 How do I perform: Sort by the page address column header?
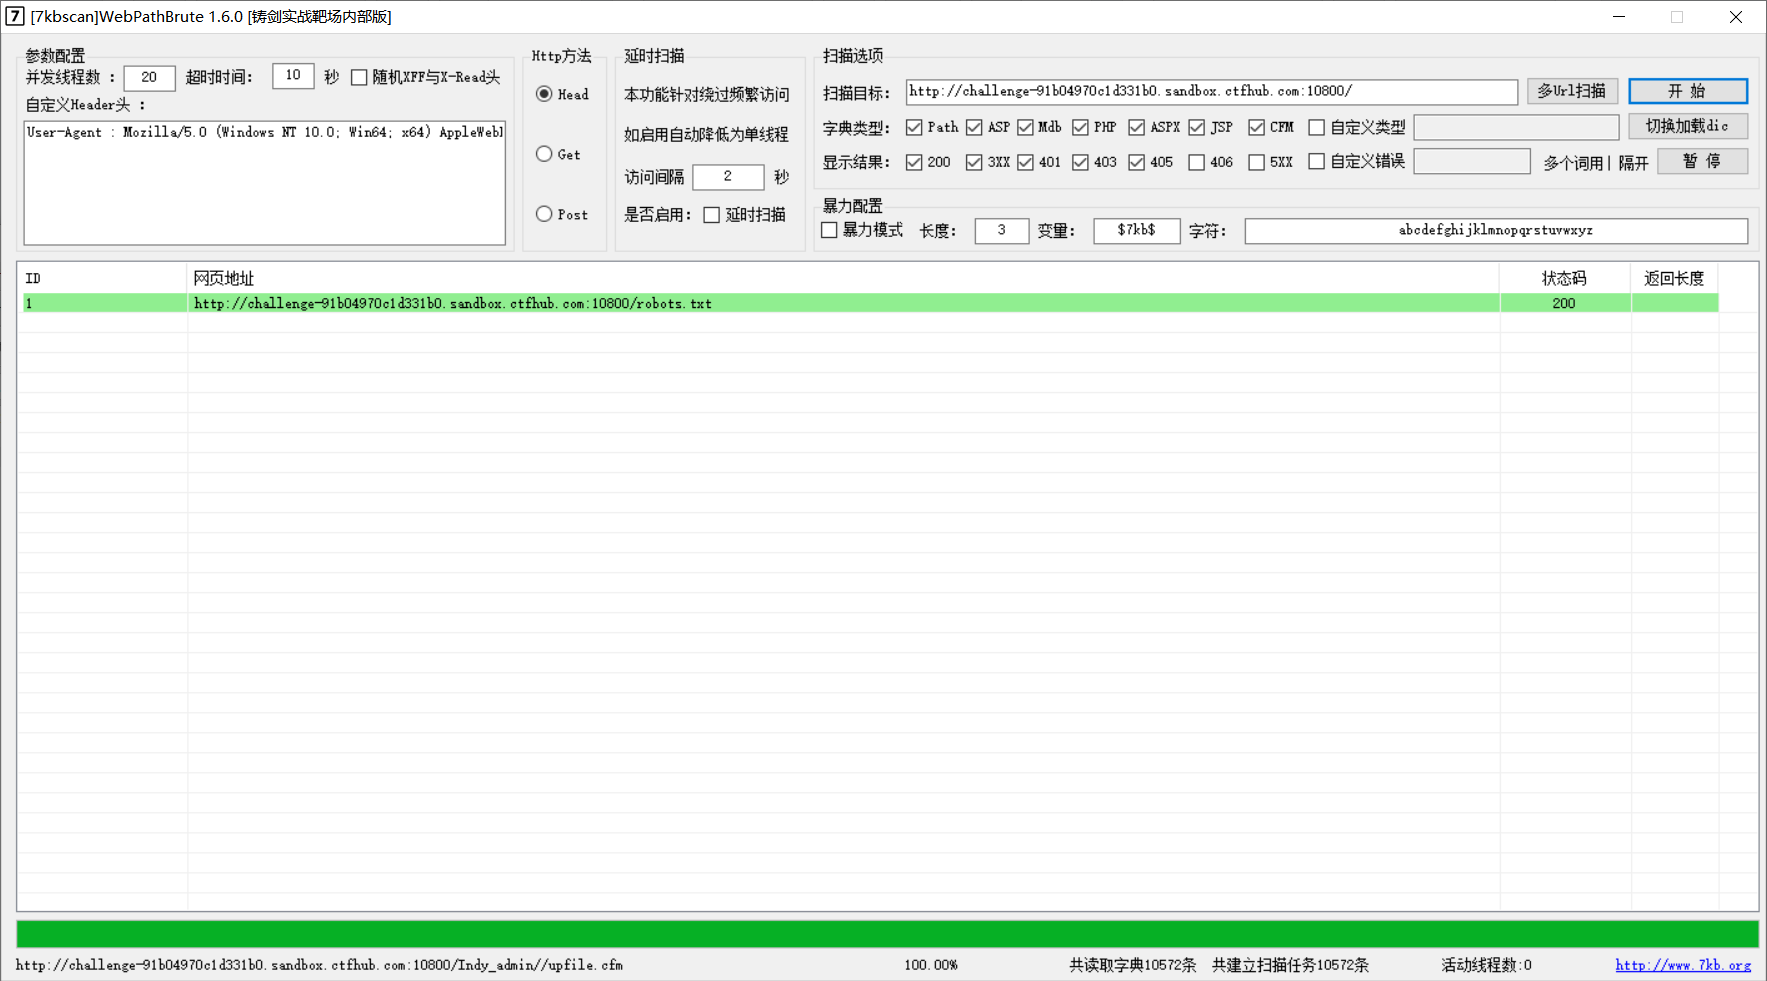tap(843, 278)
